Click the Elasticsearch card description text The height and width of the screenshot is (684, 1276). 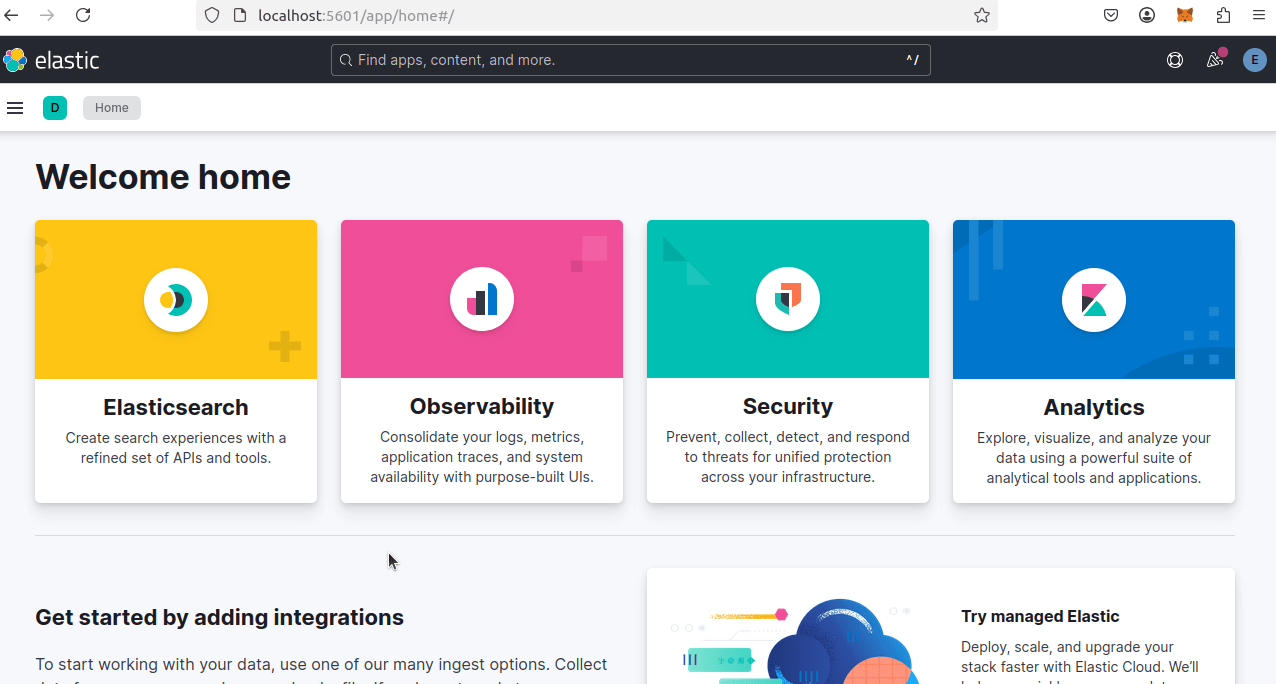click(x=176, y=448)
